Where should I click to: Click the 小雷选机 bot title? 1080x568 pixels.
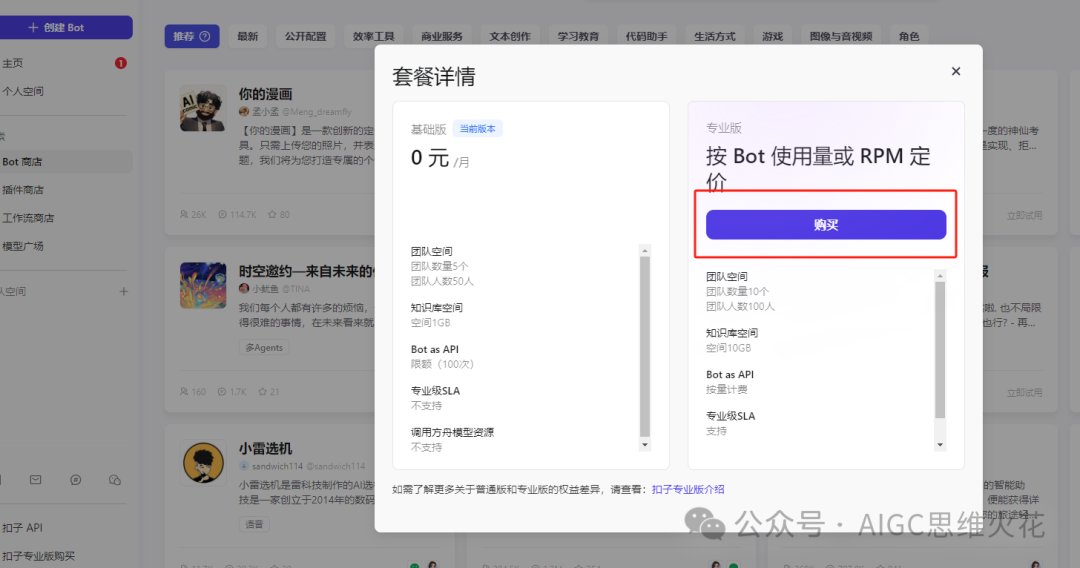point(265,449)
